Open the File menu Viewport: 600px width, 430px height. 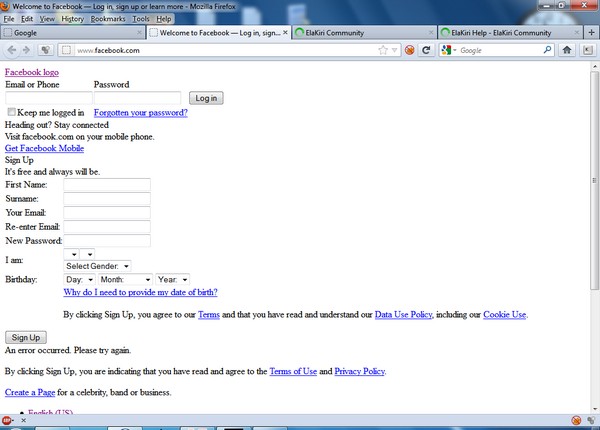pos(9,19)
